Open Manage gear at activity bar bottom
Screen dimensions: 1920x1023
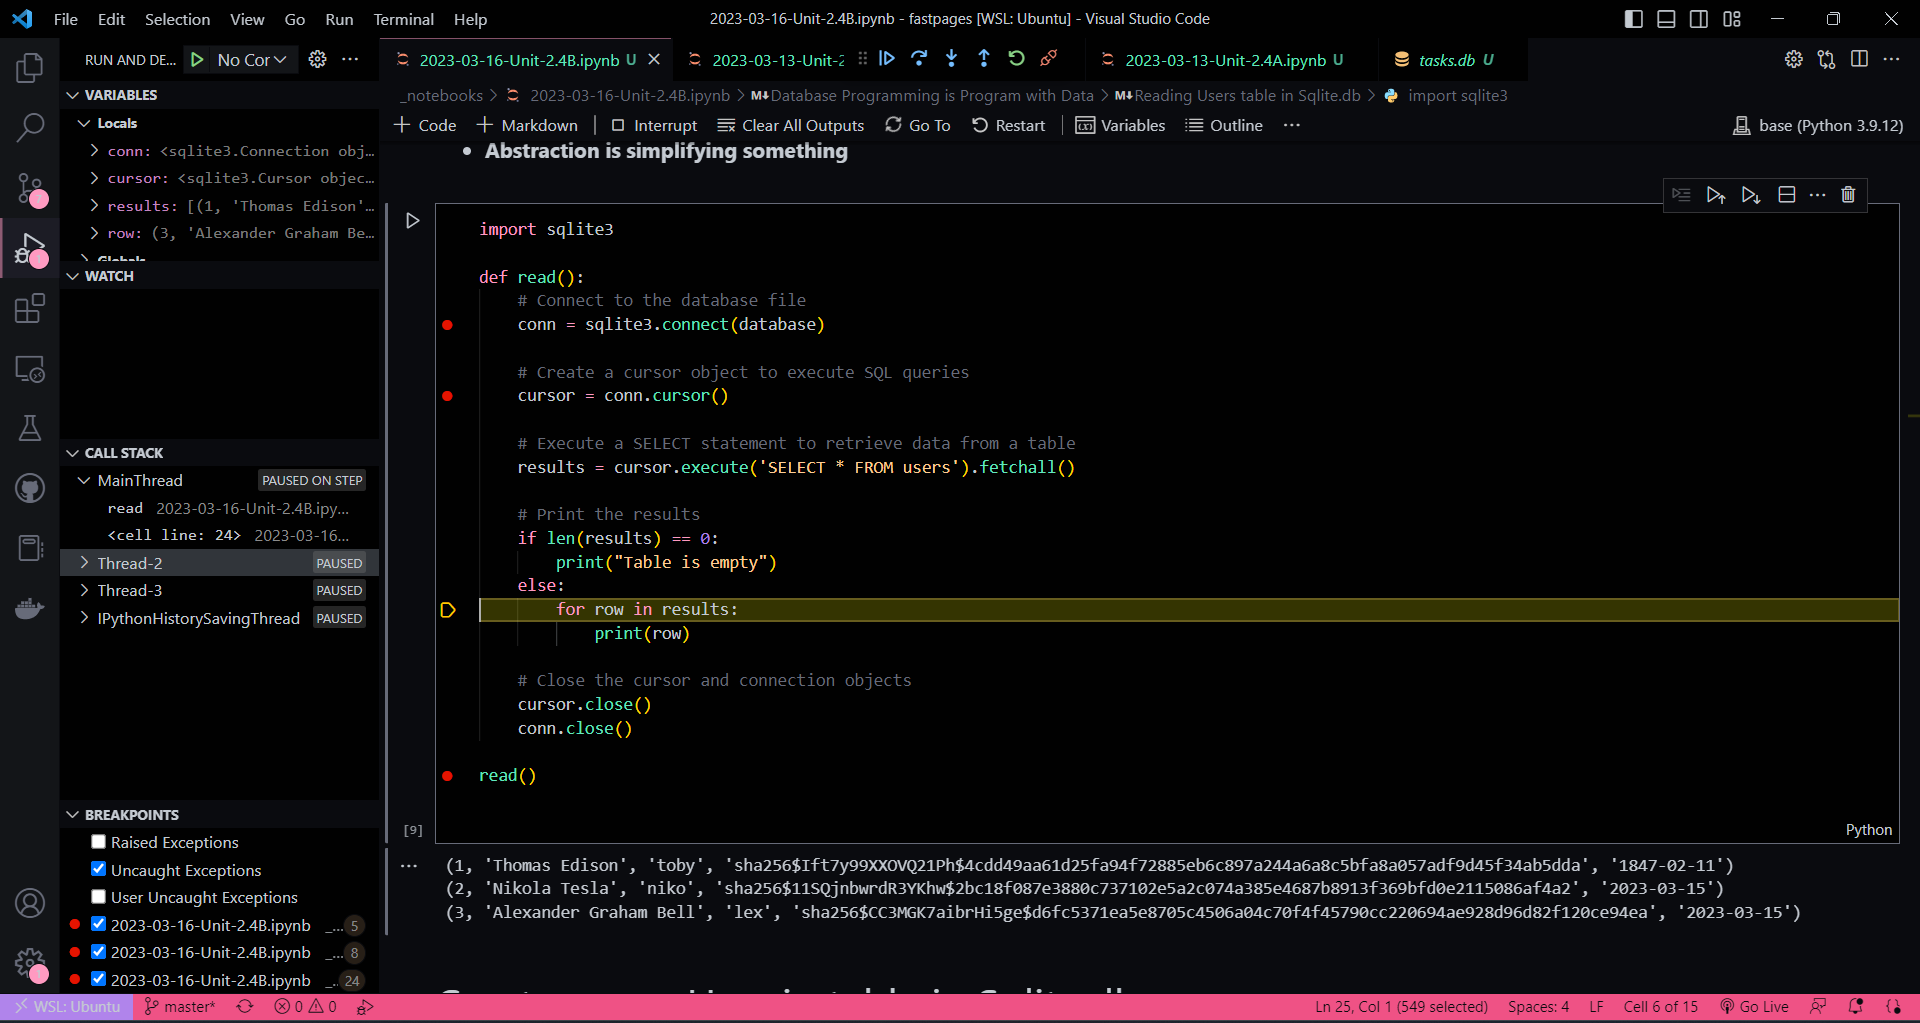30,963
